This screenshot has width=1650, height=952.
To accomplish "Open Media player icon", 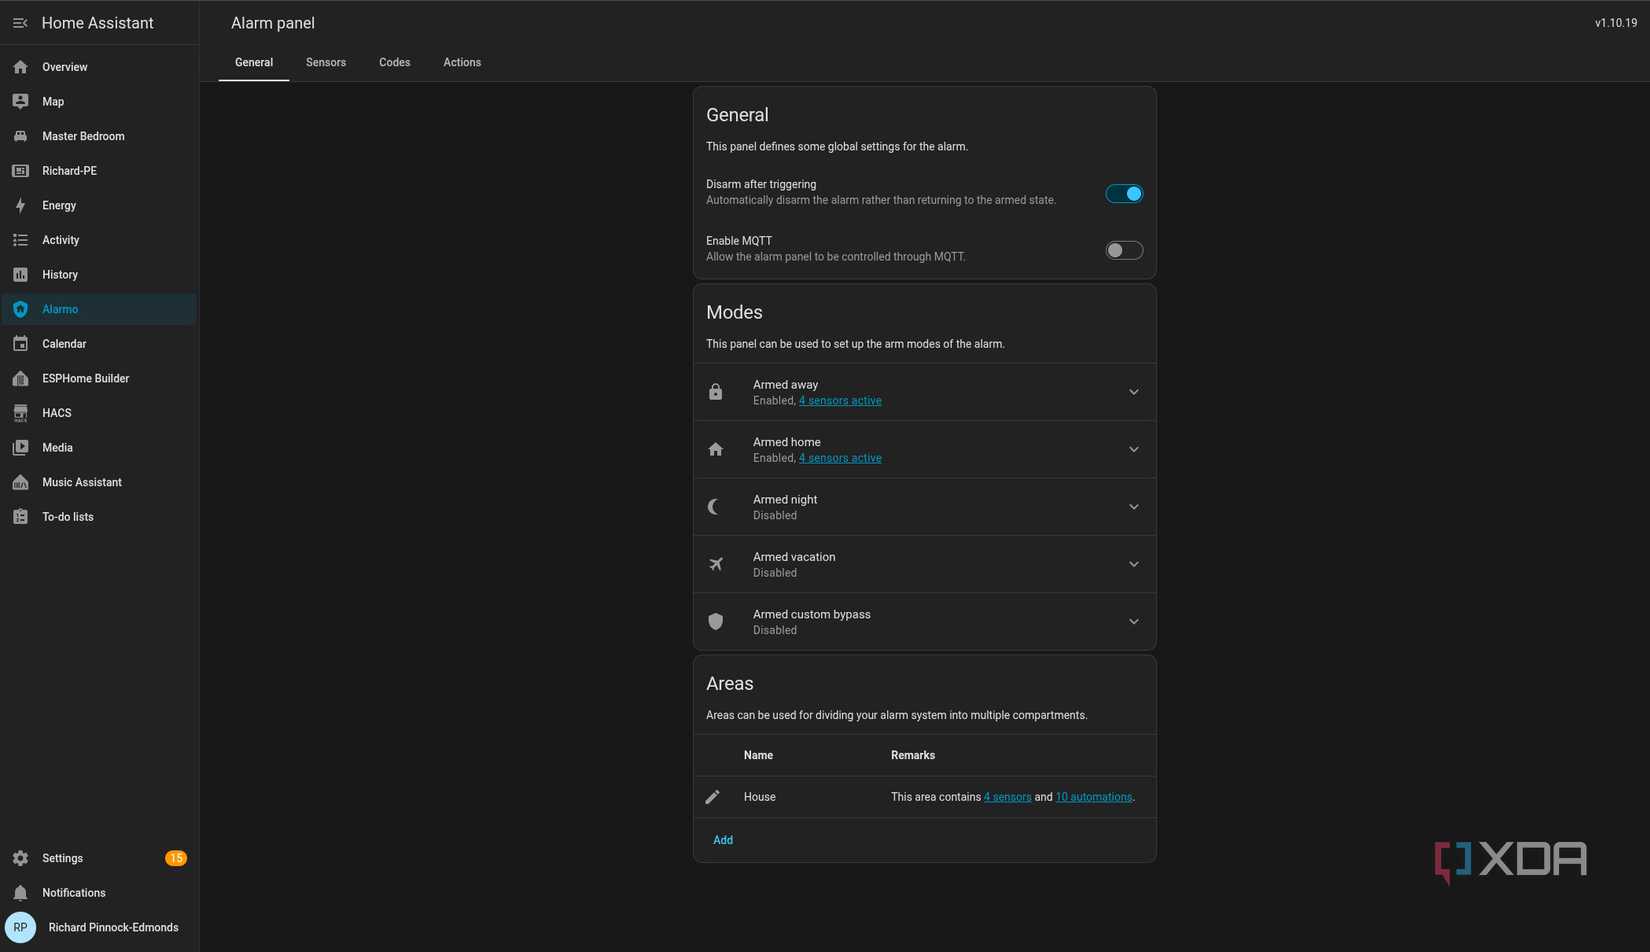I will [x=20, y=448].
